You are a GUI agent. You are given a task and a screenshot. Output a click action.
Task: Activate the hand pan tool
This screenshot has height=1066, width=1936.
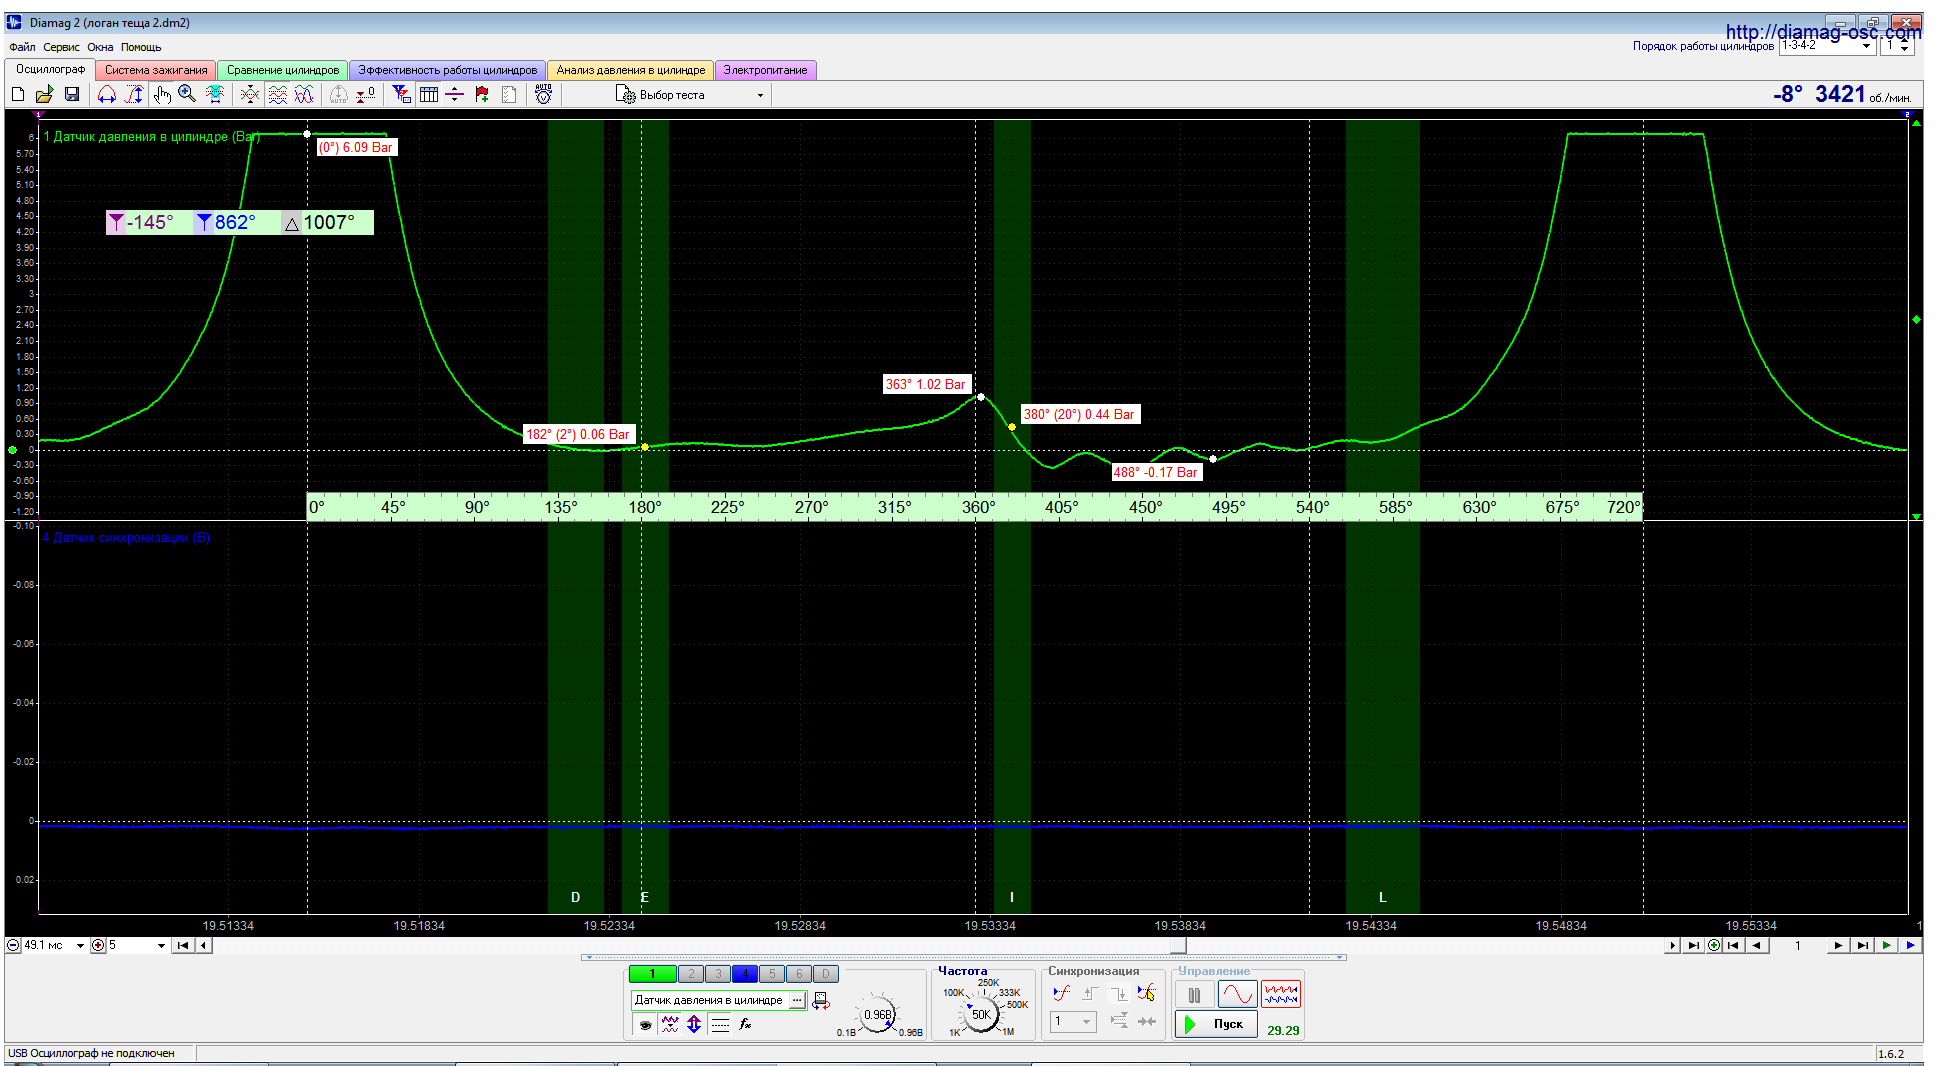pos(162,94)
